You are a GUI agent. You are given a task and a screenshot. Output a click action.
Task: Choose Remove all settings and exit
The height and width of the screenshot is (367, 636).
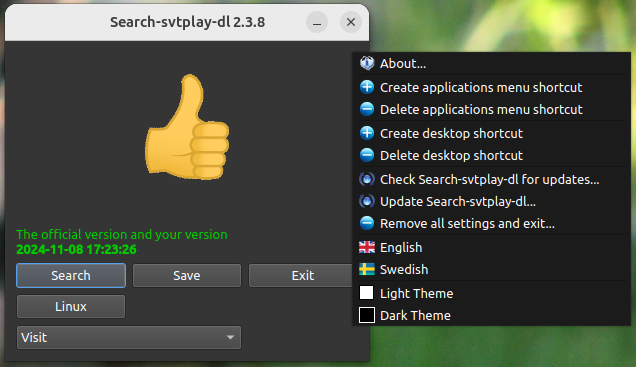click(492, 223)
